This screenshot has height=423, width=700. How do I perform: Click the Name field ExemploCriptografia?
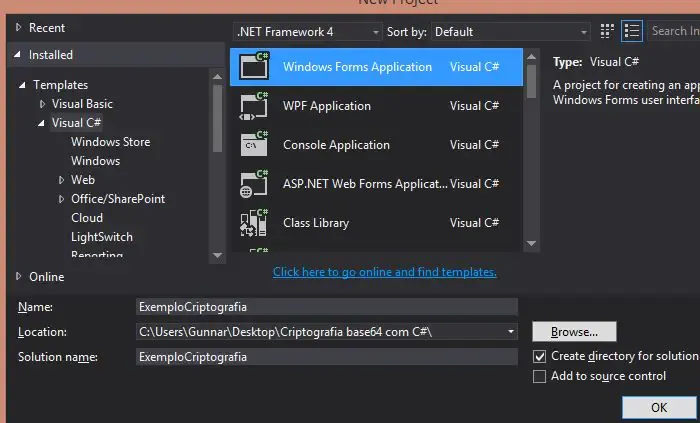click(x=327, y=307)
